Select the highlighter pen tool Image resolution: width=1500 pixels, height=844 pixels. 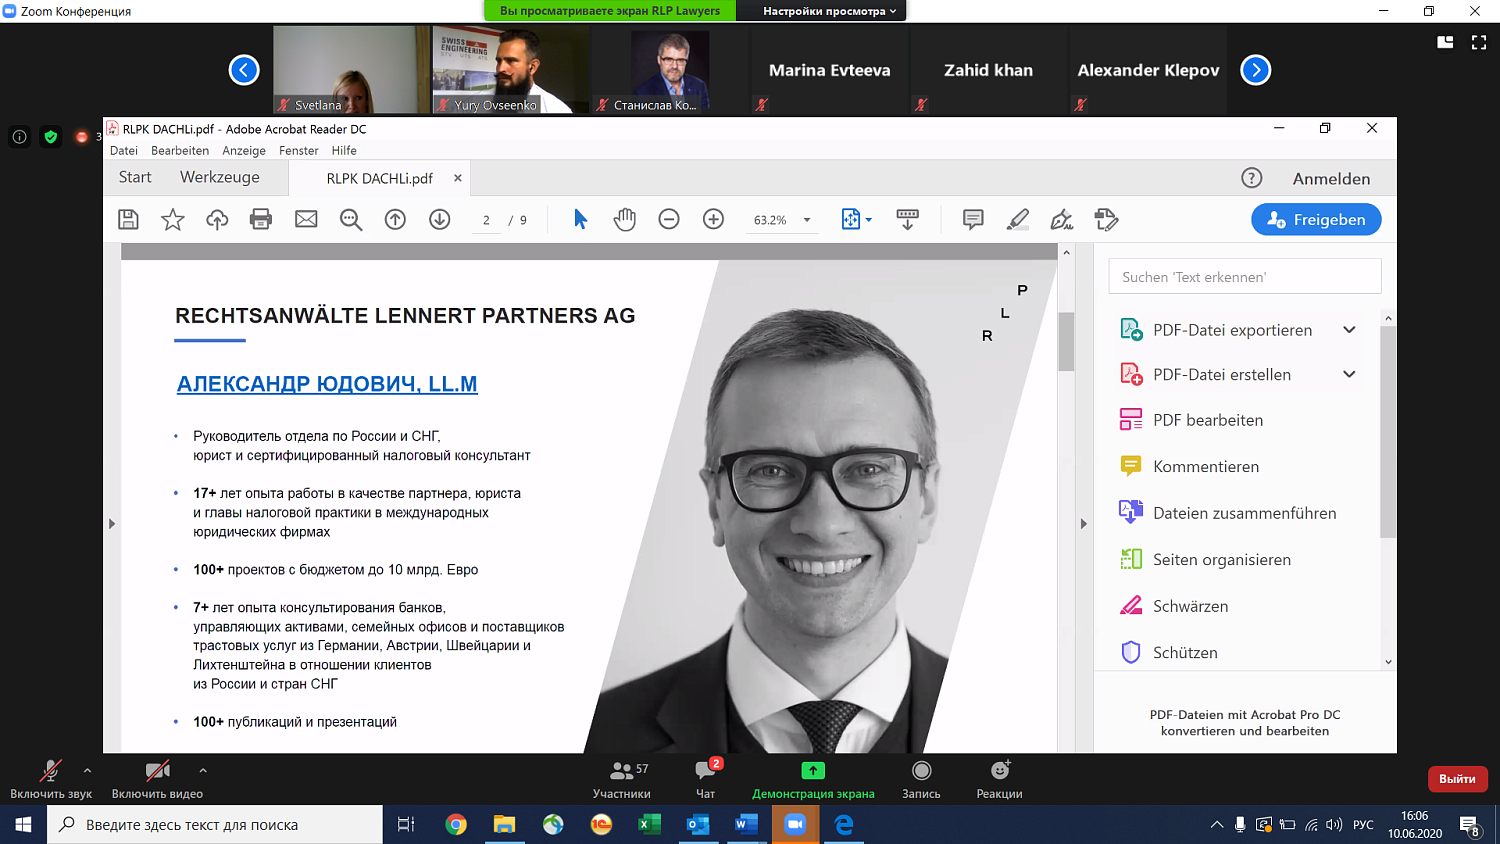click(1018, 220)
